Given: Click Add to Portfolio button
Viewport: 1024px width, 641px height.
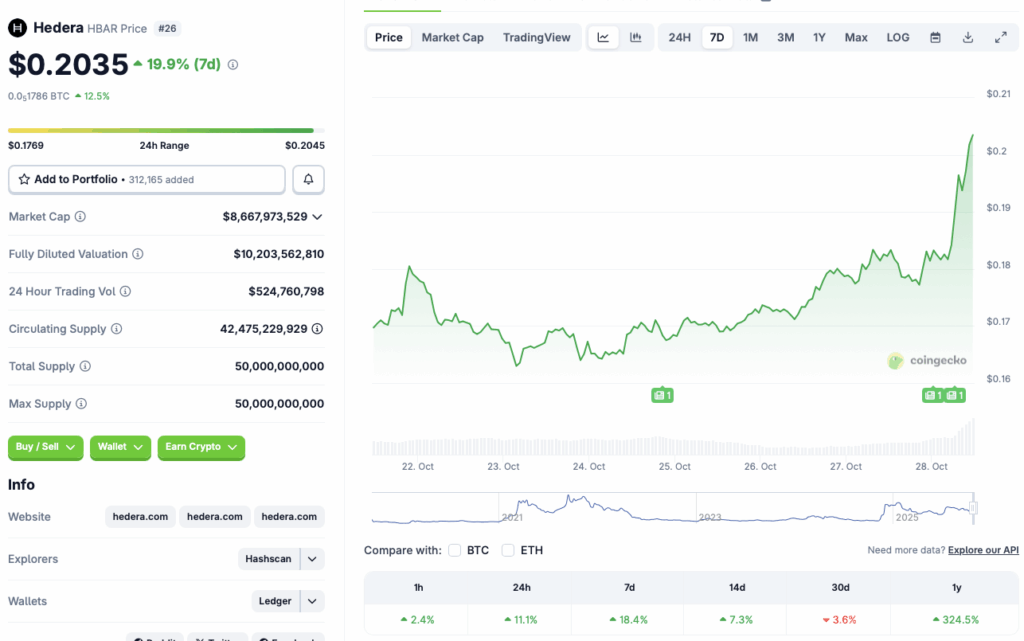Looking at the screenshot, I should 147,179.
